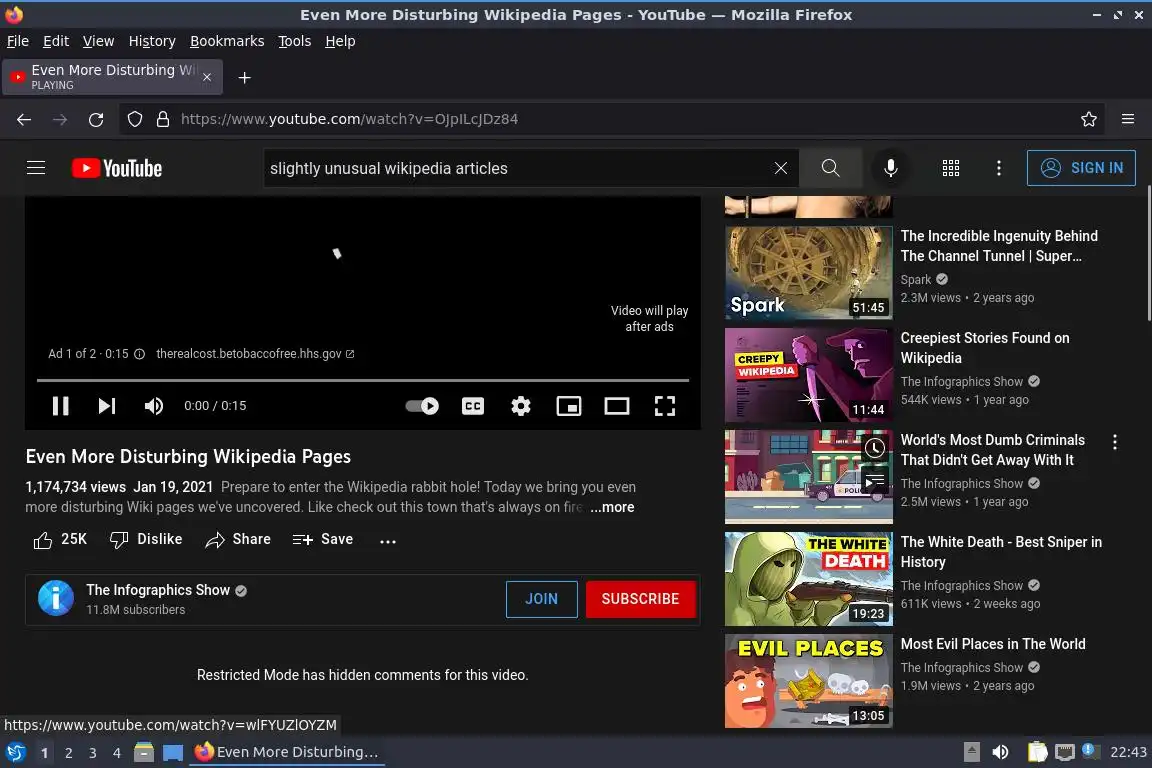Open the Edit menu
The height and width of the screenshot is (768, 1152).
click(56, 41)
